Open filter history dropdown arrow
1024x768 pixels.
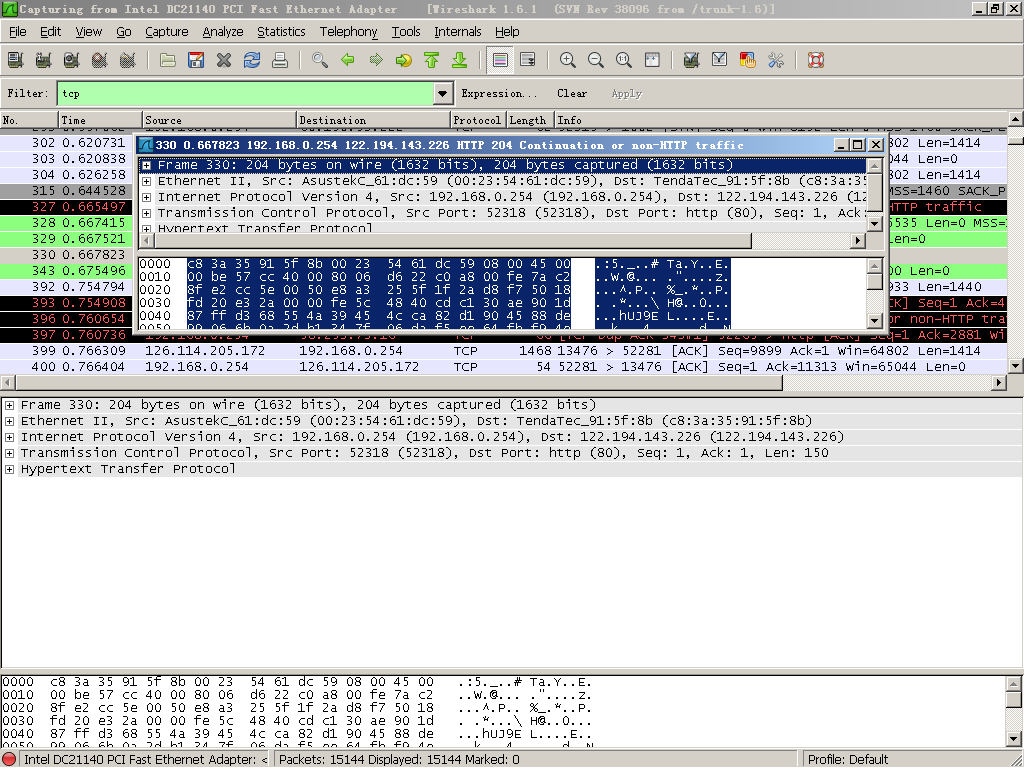(443, 93)
